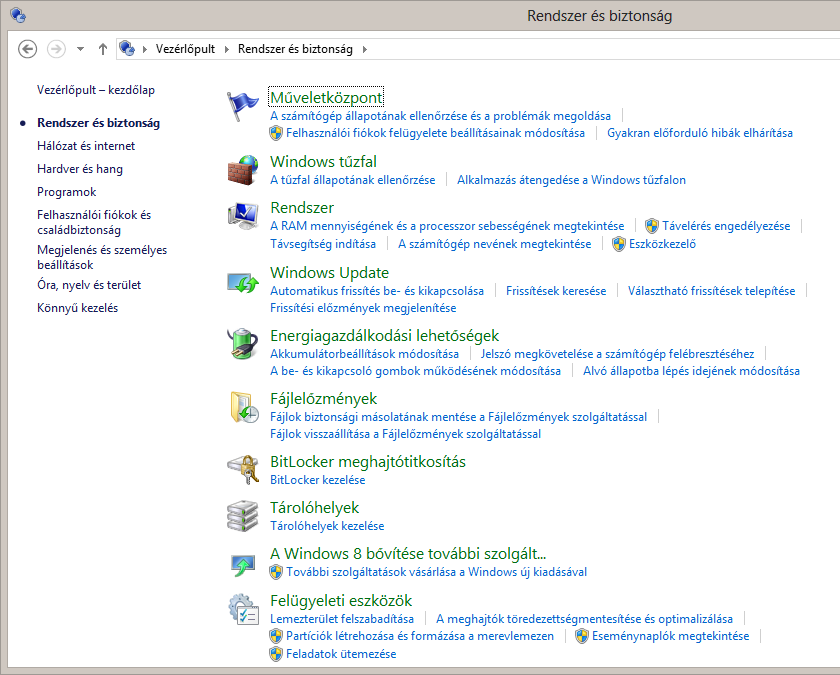This screenshot has width=840, height=675.
Task: Click Tárolóhelyek kezelése link
Action: (x=327, y=526)
